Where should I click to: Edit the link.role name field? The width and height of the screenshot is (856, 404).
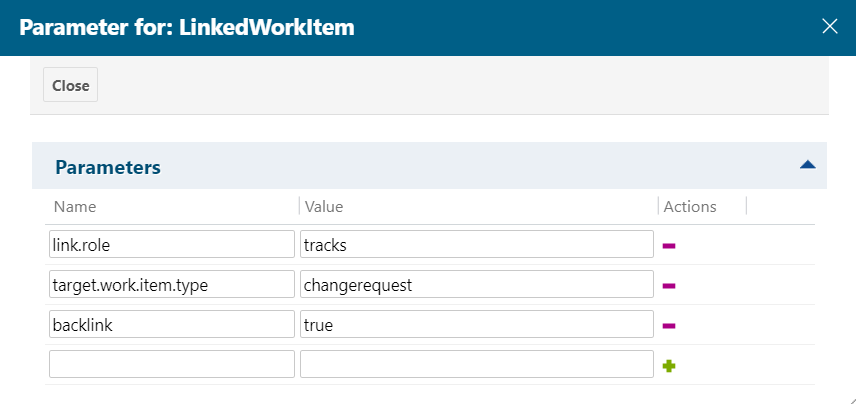172,244
